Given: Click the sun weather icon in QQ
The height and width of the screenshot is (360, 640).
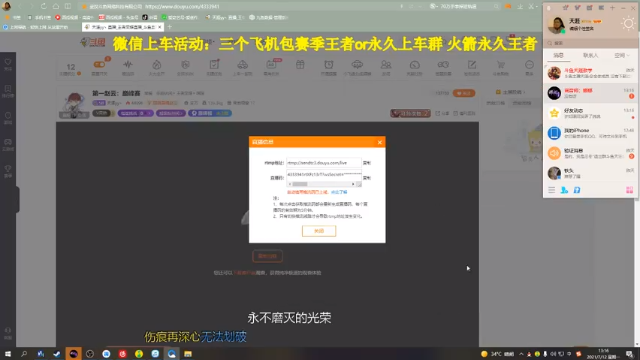Looking at the screenshot, I should pos(628,24).
